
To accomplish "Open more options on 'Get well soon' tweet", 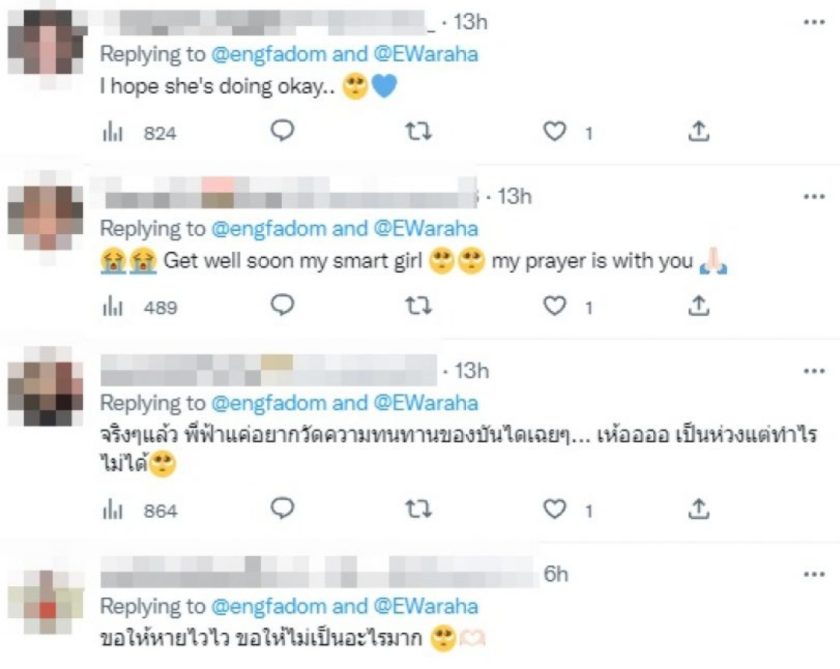I will pyautogui.click(x=814, y=197).
